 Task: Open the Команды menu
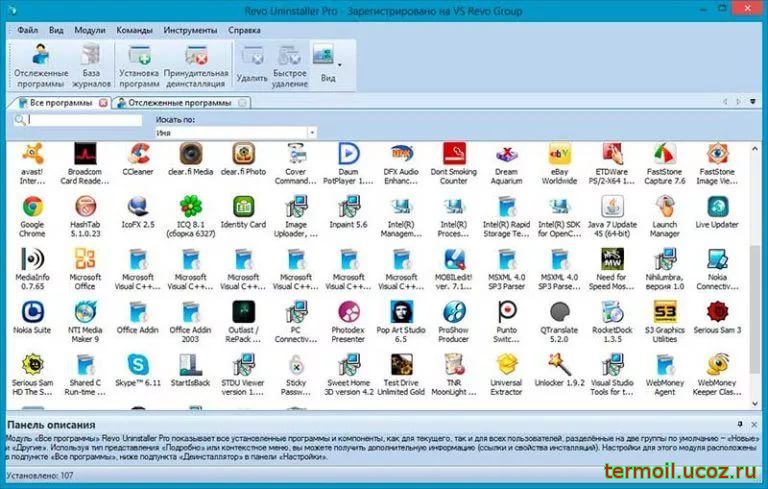(134, 30)
